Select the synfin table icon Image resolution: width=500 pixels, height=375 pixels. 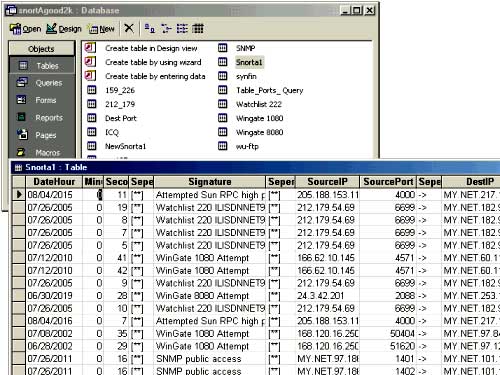click(x=222, y=76)
